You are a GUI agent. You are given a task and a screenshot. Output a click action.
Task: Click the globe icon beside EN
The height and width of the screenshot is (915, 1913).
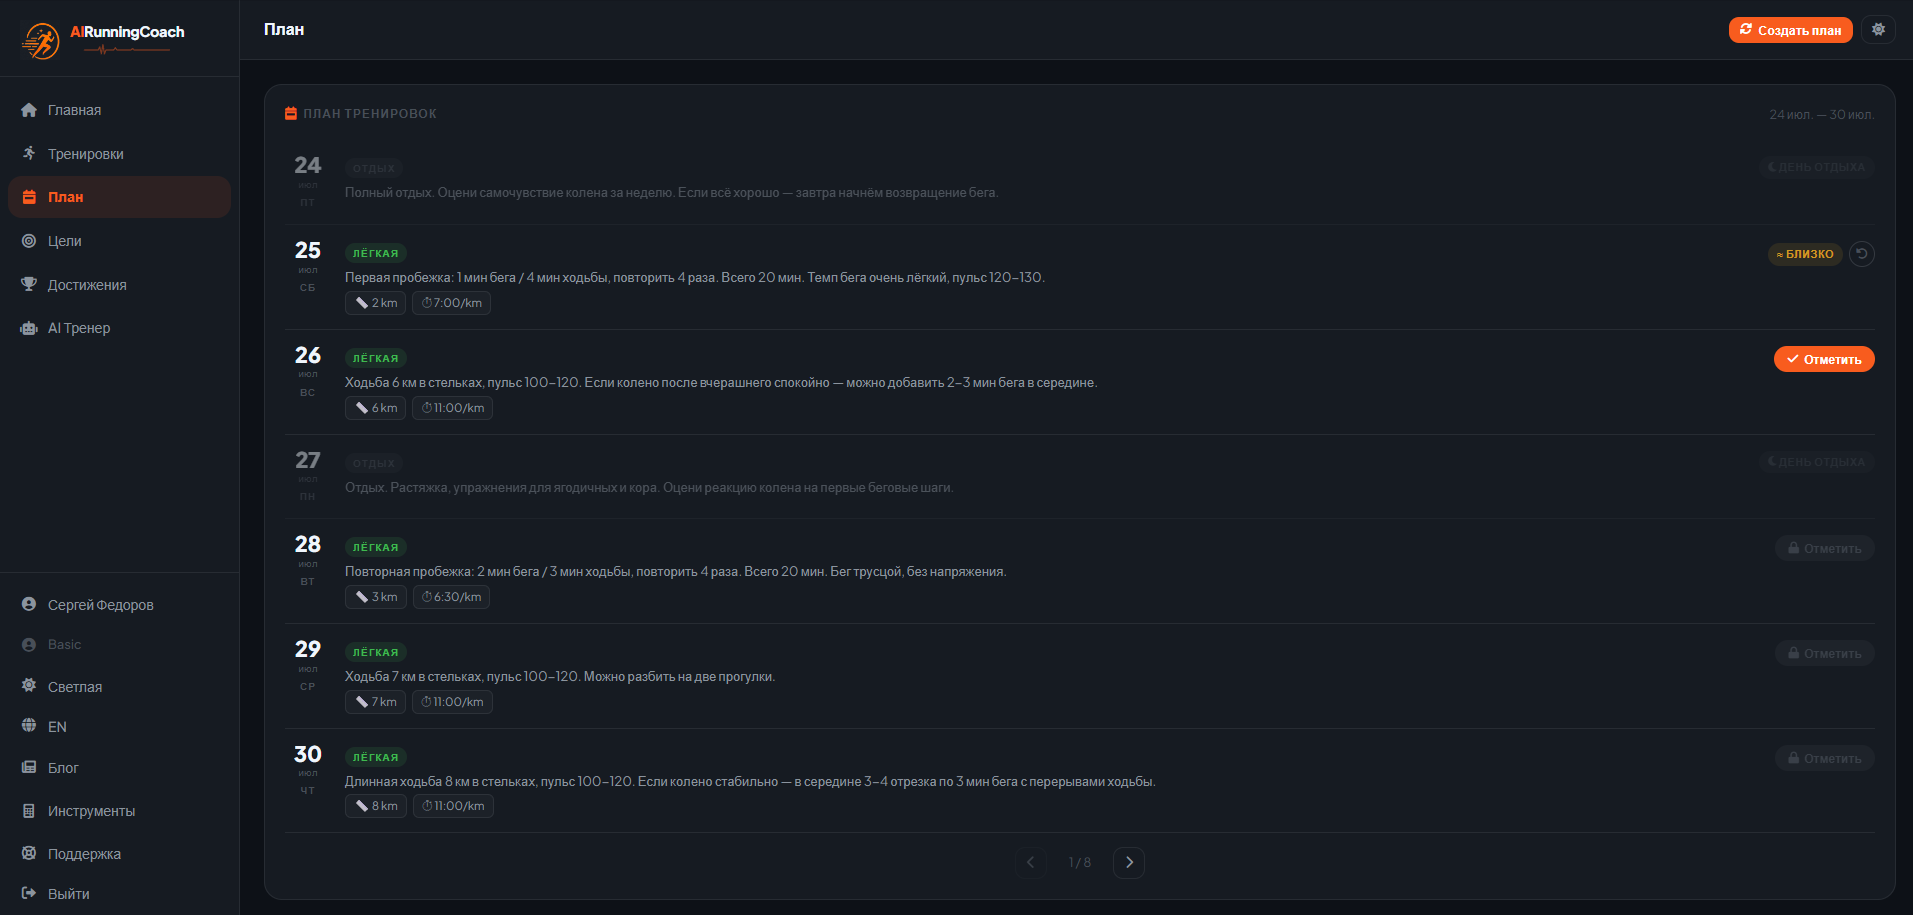(x=29, y=726)
